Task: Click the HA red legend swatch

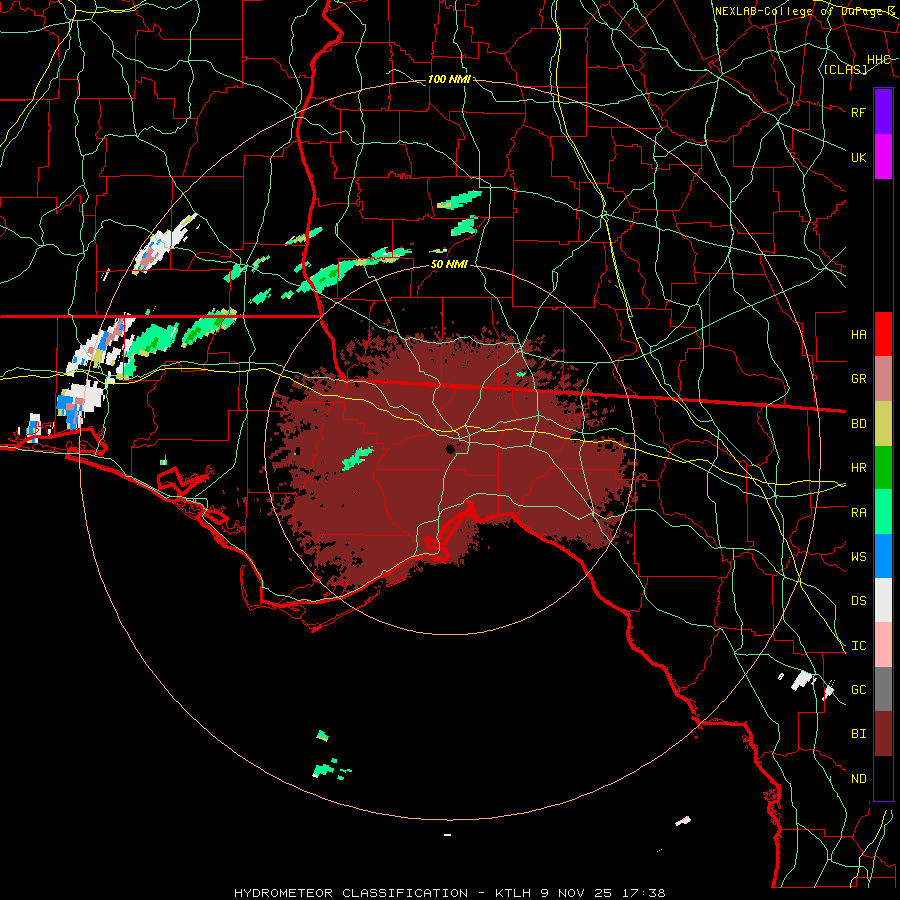Action: click(x=883, y=334)
